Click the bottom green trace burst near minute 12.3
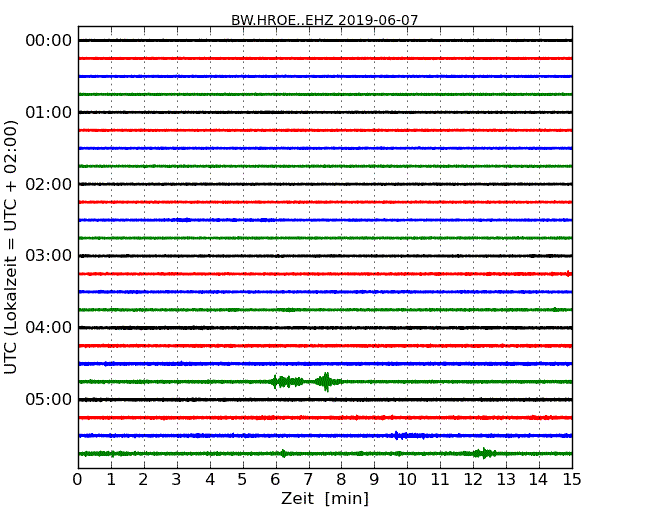The image size is (650, 520). [484, 453]
